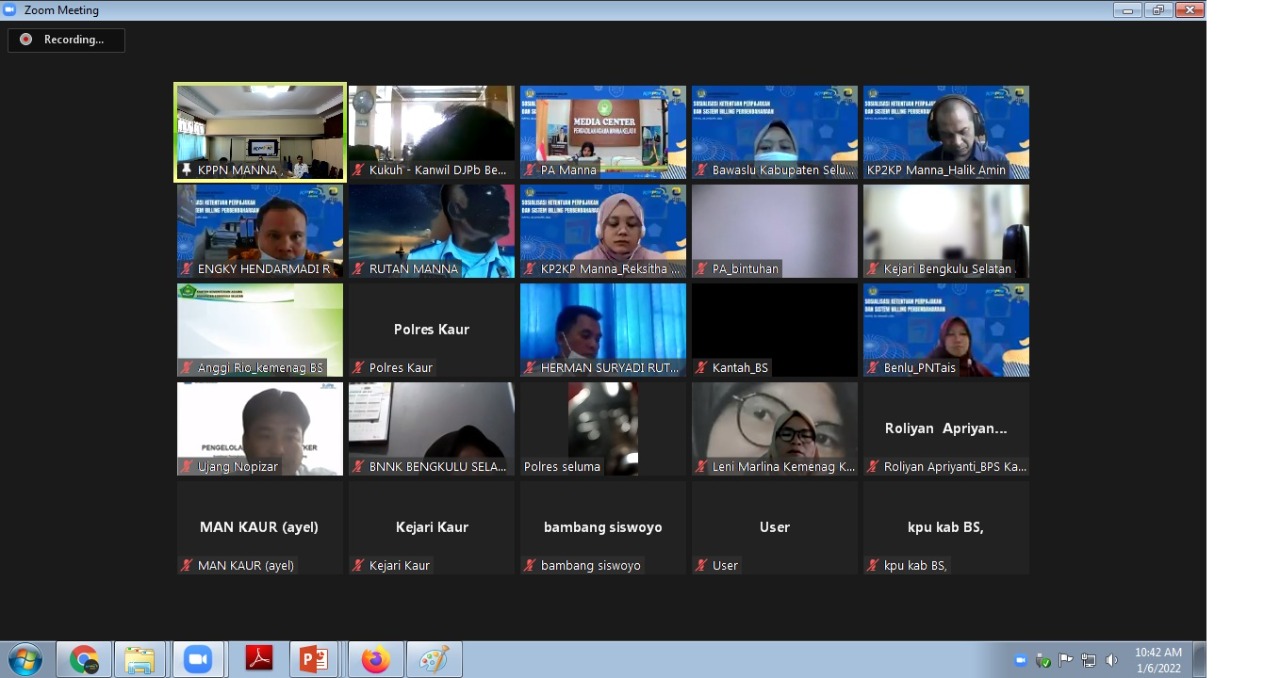Switch to PowerPoint in the taskbar
This screenshot has height=678, width=1280.
click(x=314, y=660)
